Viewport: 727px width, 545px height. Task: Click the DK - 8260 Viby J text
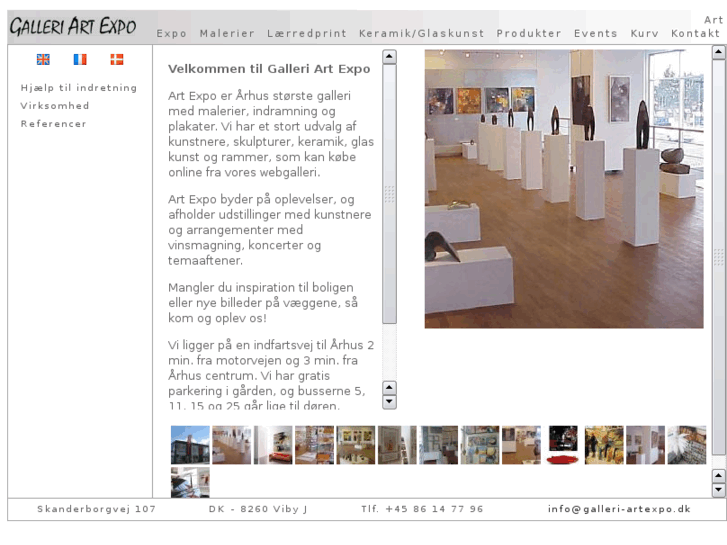258,509
